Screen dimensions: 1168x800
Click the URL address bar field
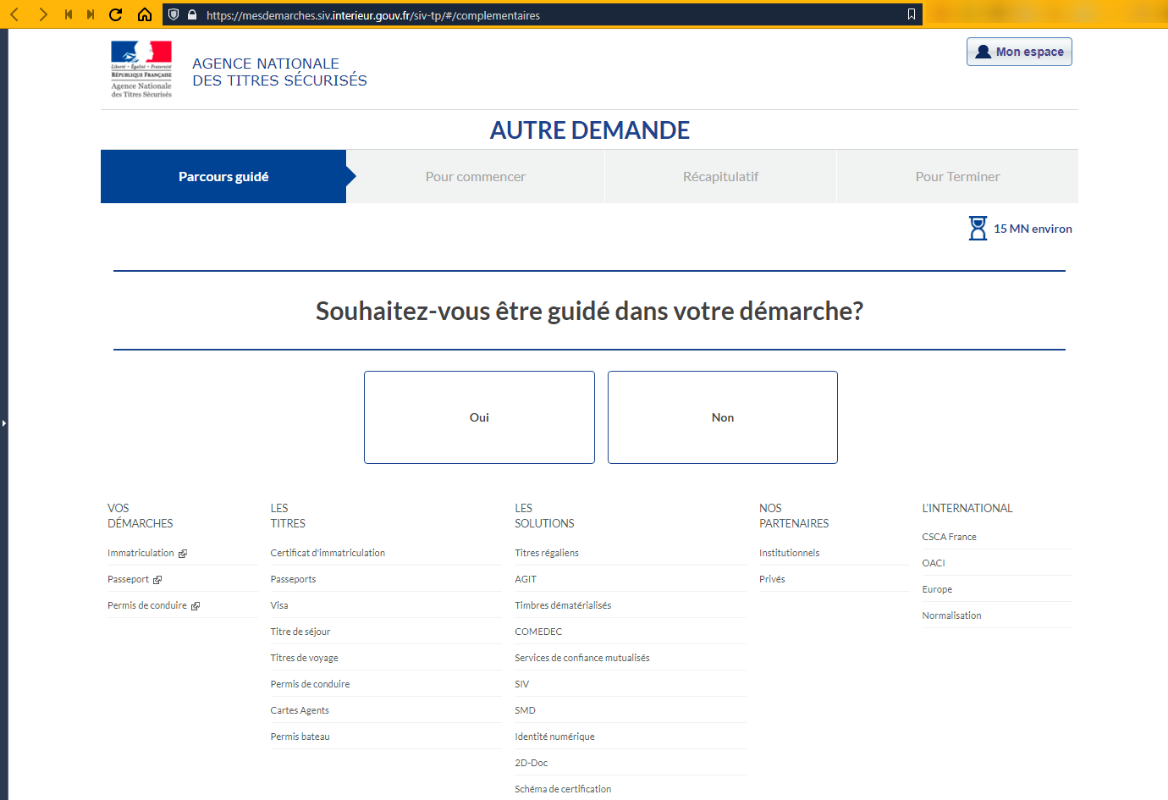(x=550, y=15)
